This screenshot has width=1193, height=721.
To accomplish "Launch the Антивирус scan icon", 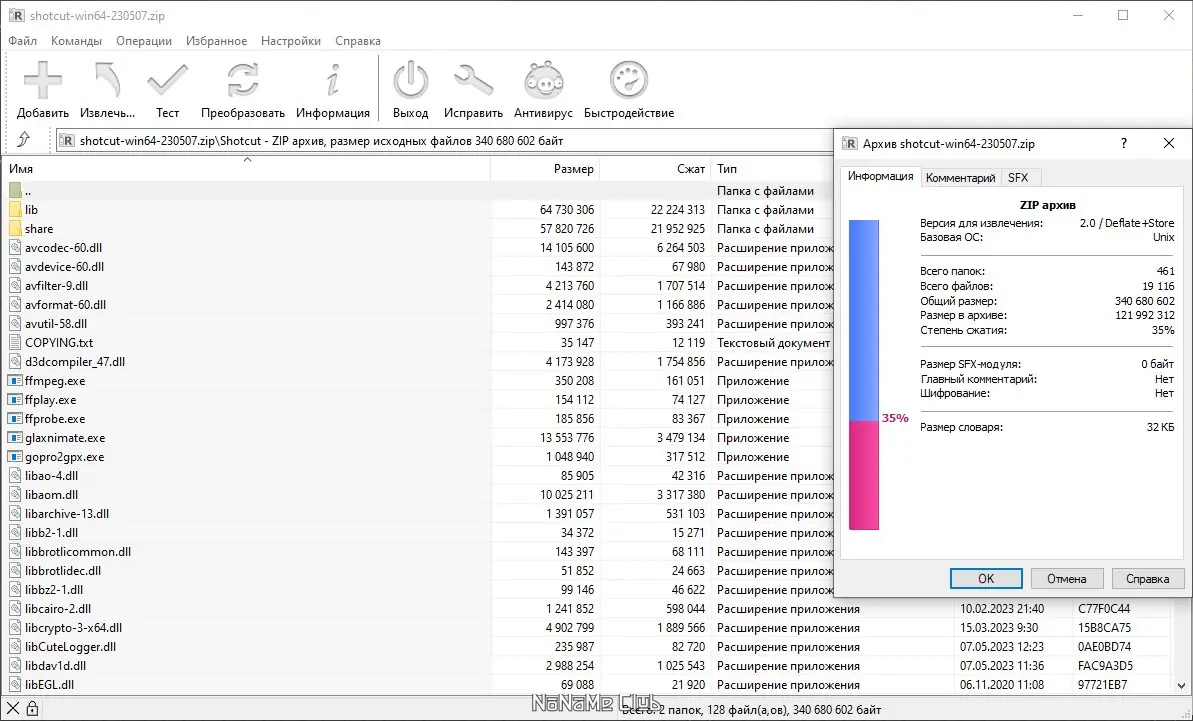I will (543, 80).
